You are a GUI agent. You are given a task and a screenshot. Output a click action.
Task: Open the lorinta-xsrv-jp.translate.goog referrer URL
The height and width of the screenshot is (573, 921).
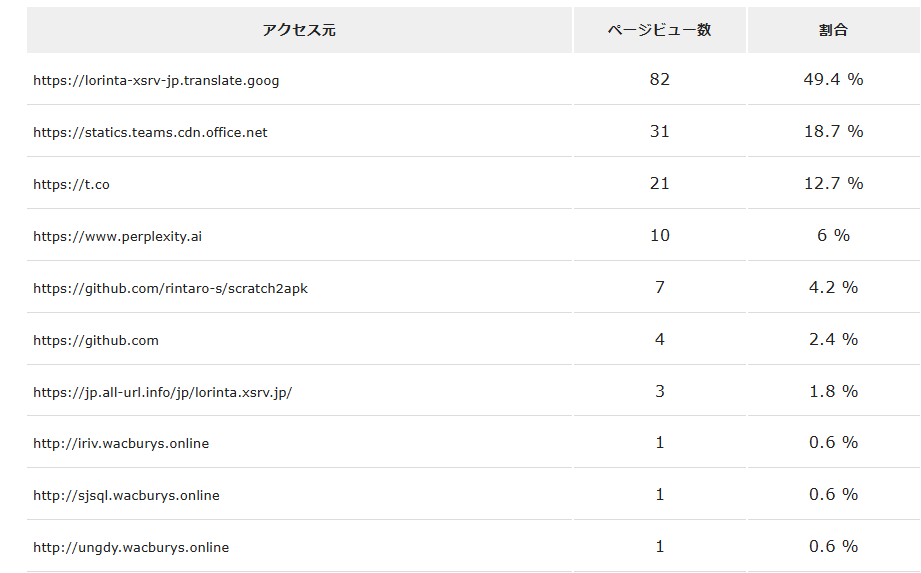[x=156, y=80]
